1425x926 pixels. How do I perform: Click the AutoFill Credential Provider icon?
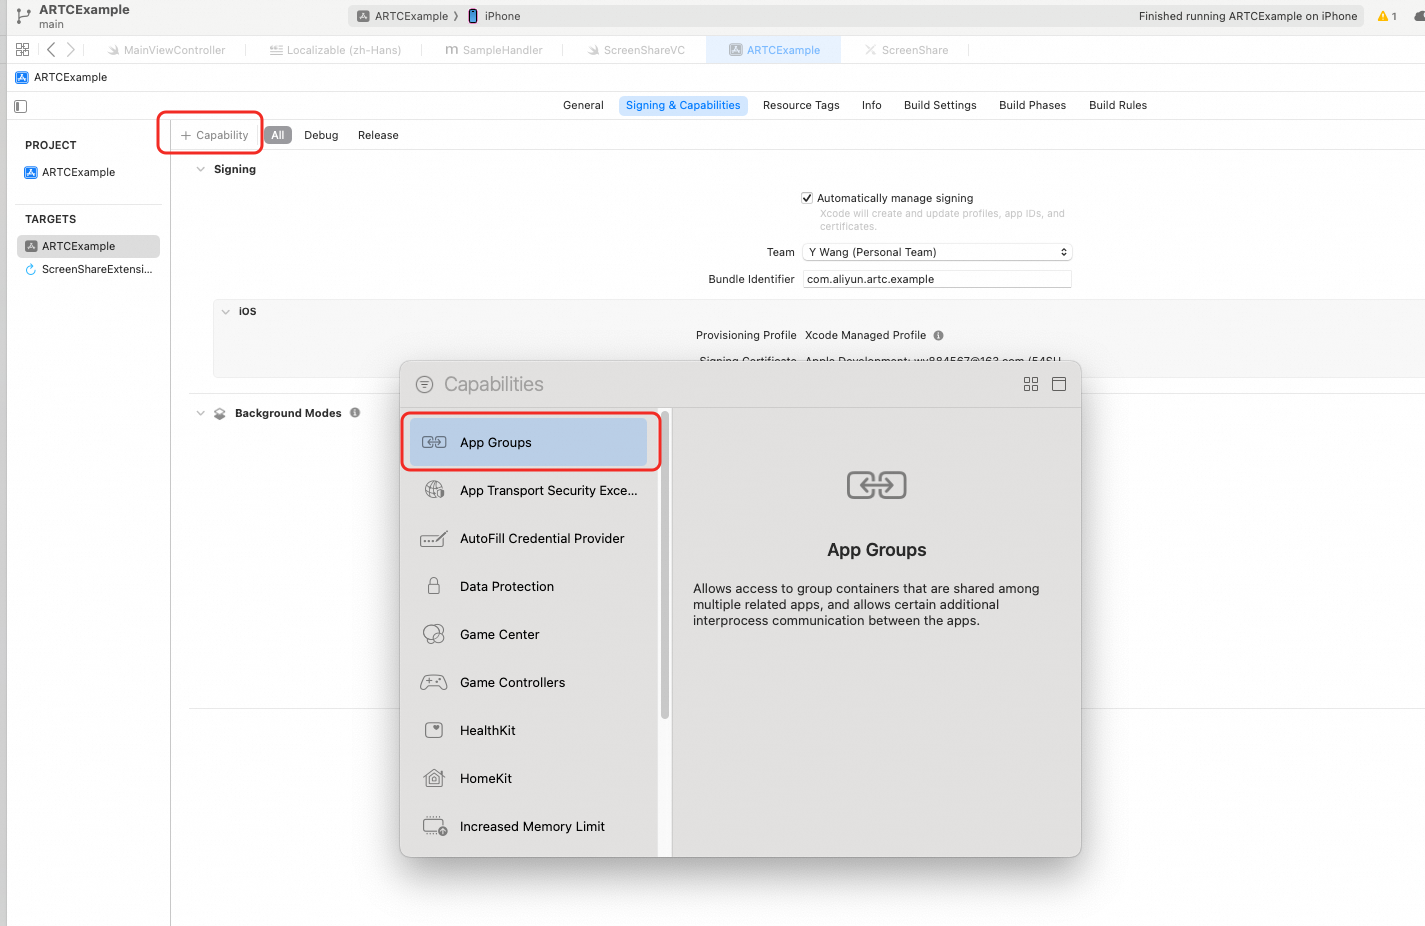pyautogui.click(x=434, y=539)
